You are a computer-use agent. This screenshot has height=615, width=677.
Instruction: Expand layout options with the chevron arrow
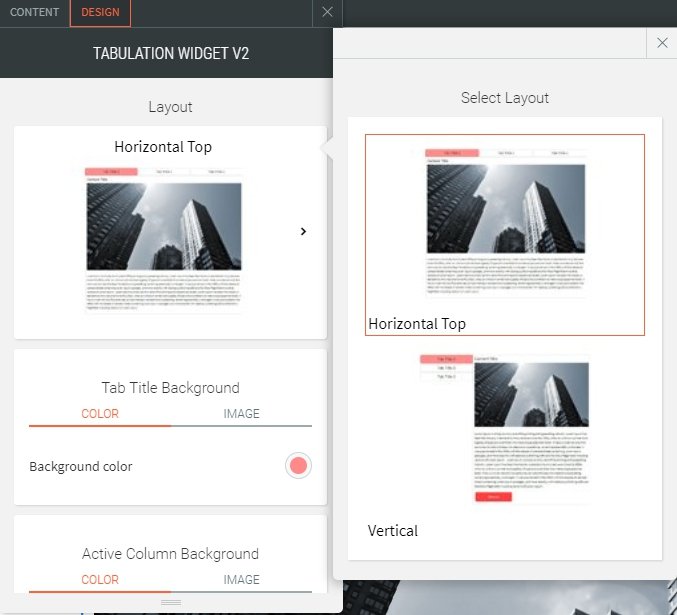(303, 231)
